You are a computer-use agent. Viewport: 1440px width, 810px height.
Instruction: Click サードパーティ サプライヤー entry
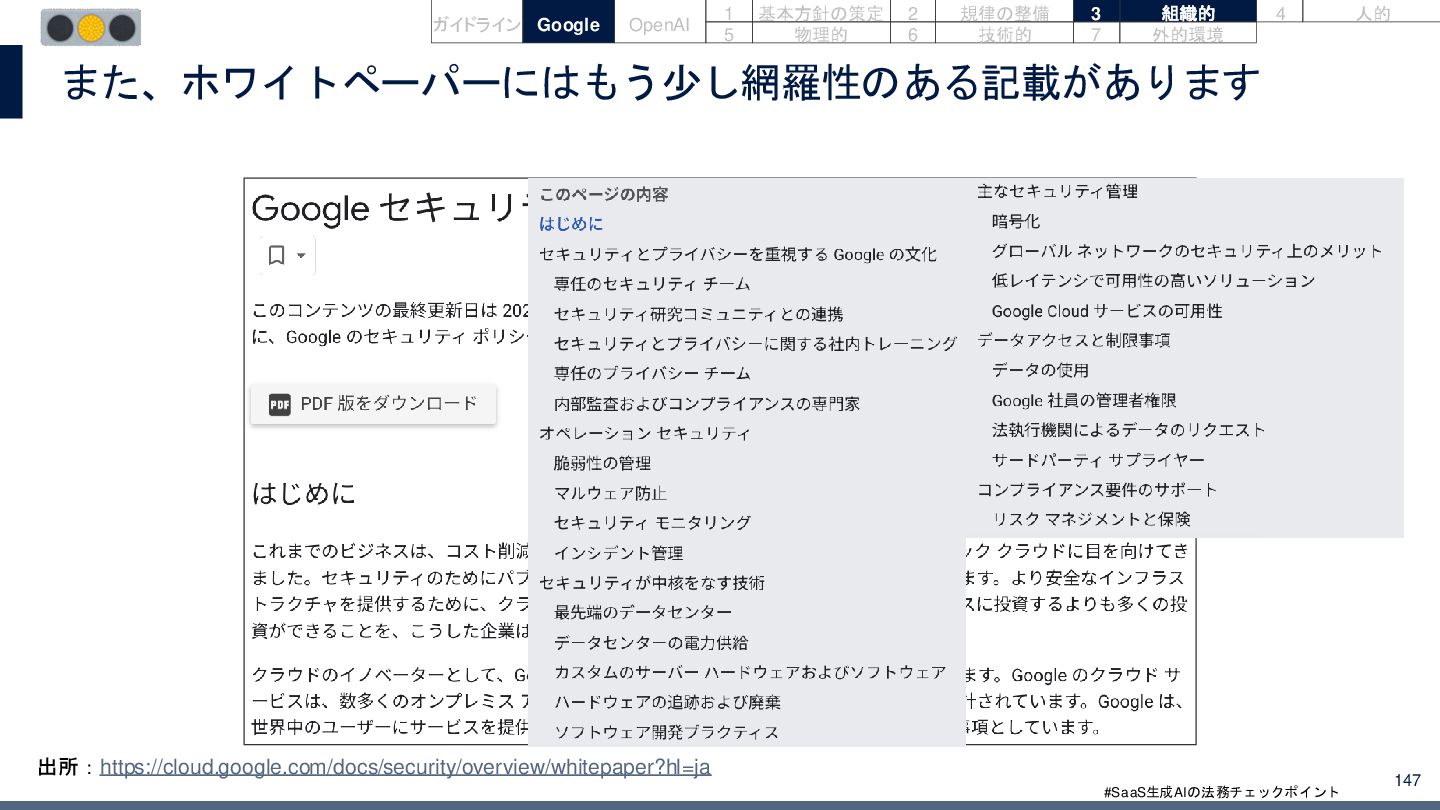pos(1098,460)
